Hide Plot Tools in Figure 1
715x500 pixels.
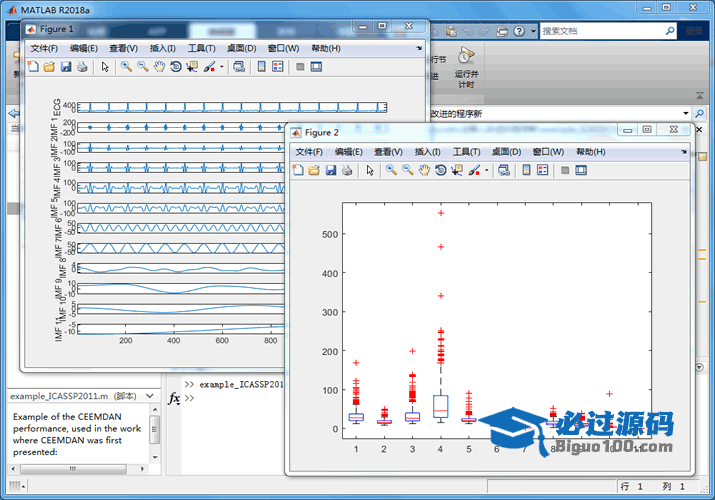coord(300,67)
